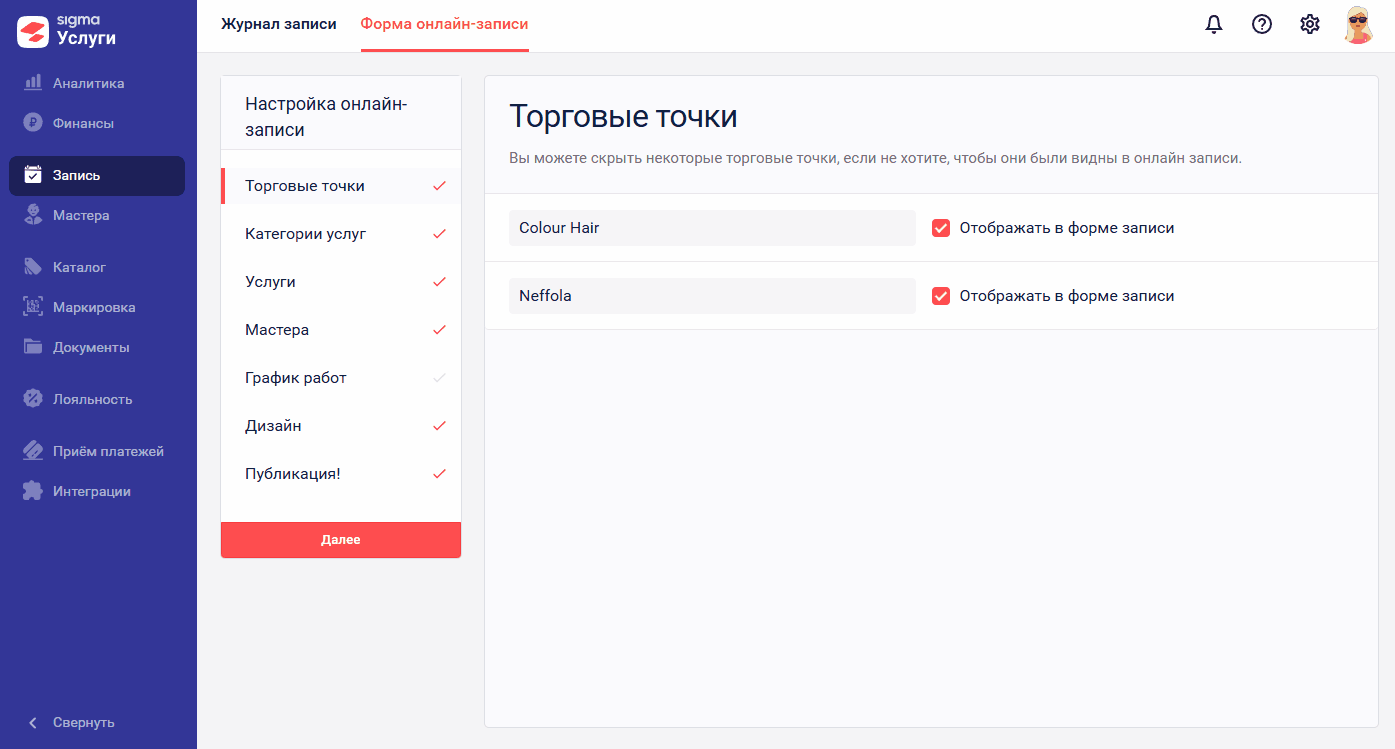Open Категории услуг setup step
Image resolution: width=1395 pixels, height=749 pixels.
click(x=341, y=234)
